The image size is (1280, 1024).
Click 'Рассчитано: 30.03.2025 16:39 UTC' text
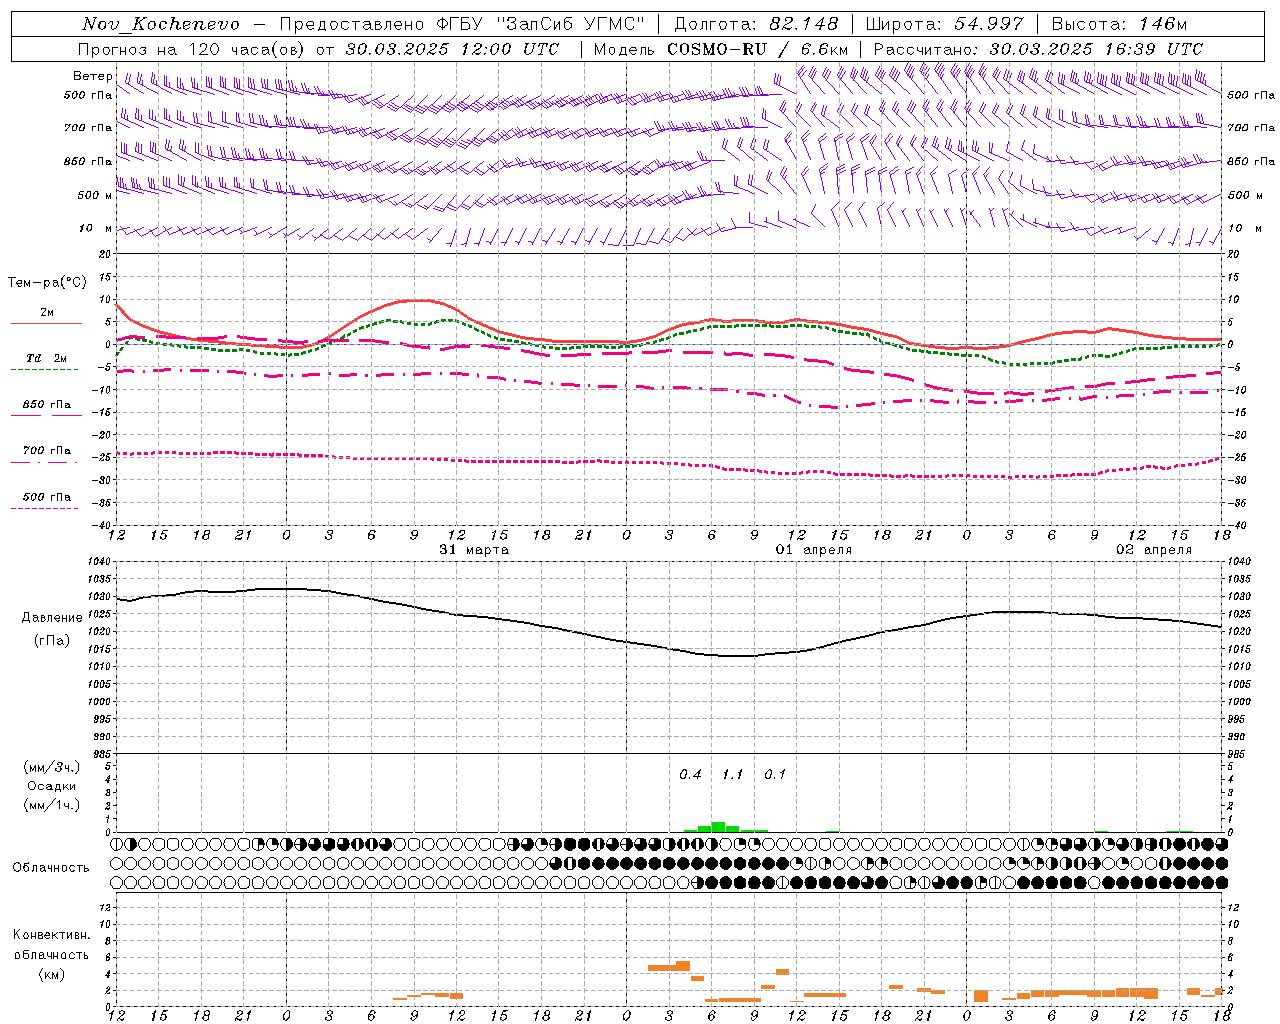pos(1038,49)
